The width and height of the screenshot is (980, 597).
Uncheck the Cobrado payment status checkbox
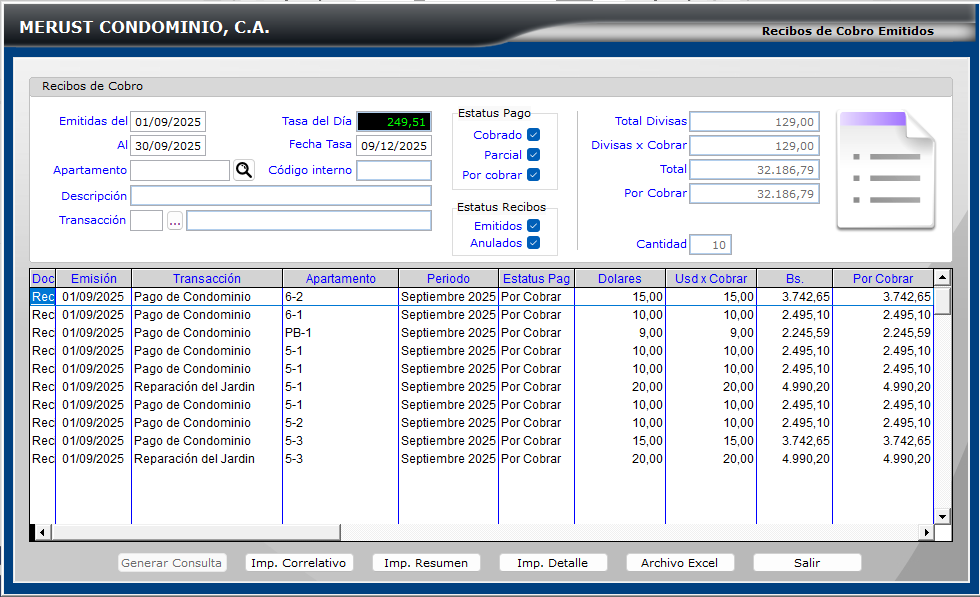tap(534, 135)
